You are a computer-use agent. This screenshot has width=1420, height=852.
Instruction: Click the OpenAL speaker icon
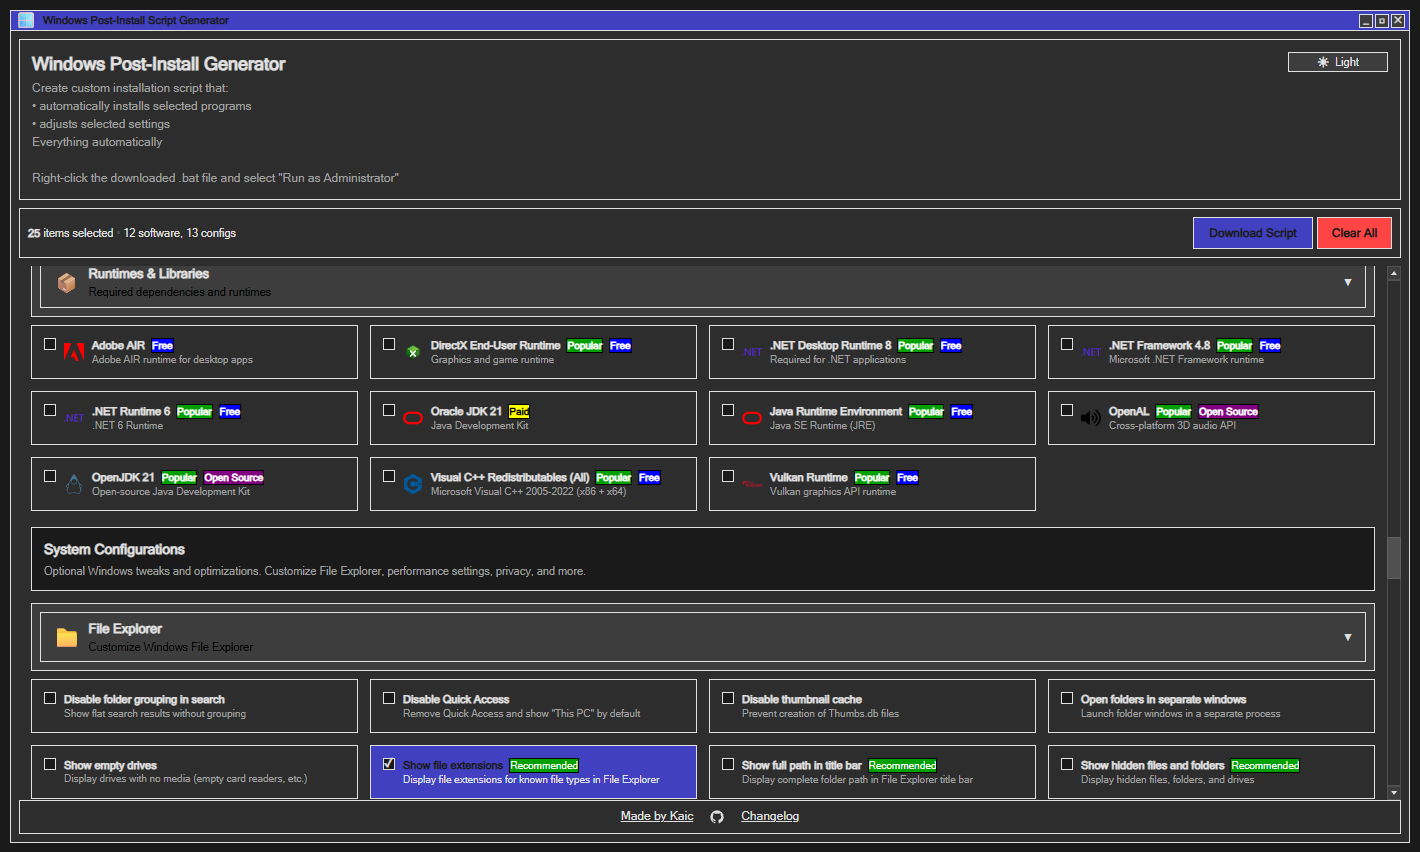pyautogui.click(x=1090, y=417)
